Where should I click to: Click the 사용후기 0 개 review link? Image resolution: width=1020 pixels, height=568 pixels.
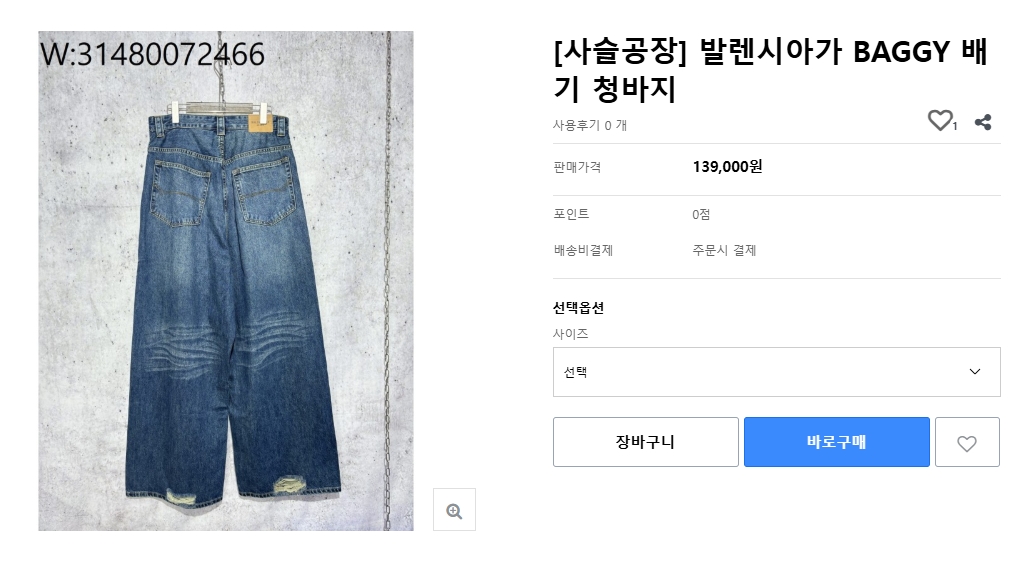click(x=589, y=125)
